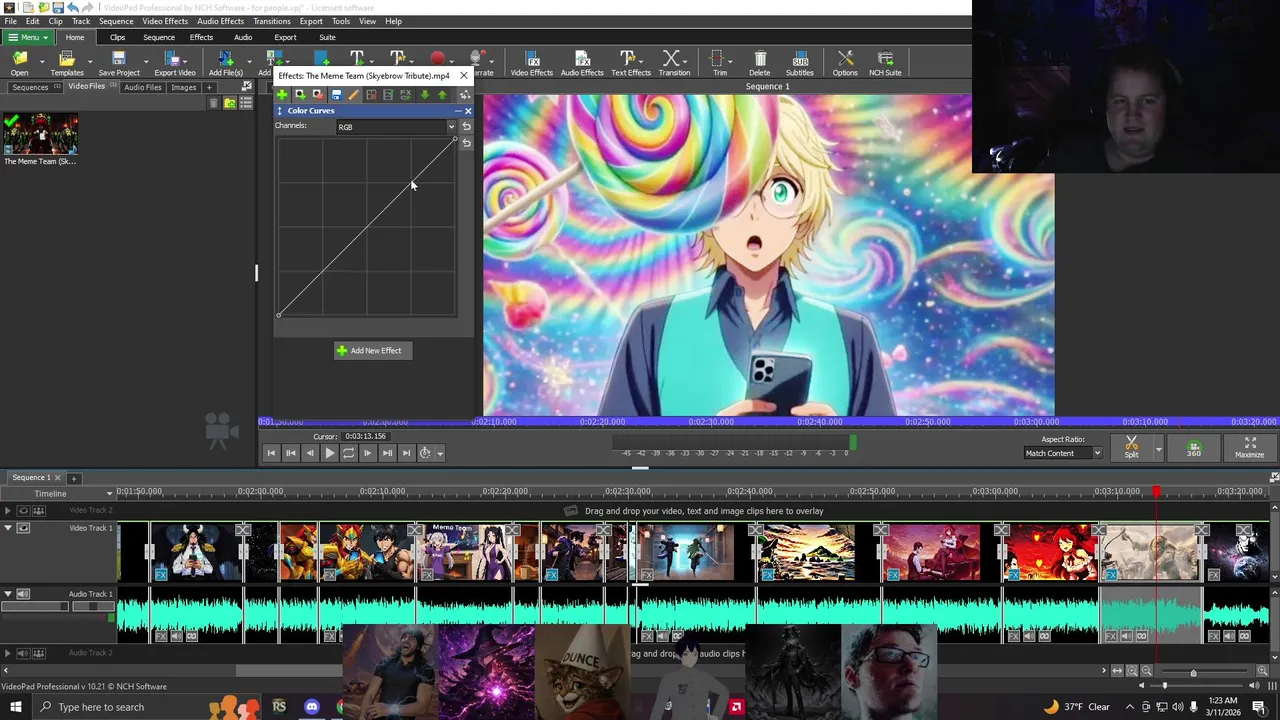This screenshot has height=720, width=1280.
Task: Adjust the Audio Track 1 volume slider
Action: coord(34,606)
